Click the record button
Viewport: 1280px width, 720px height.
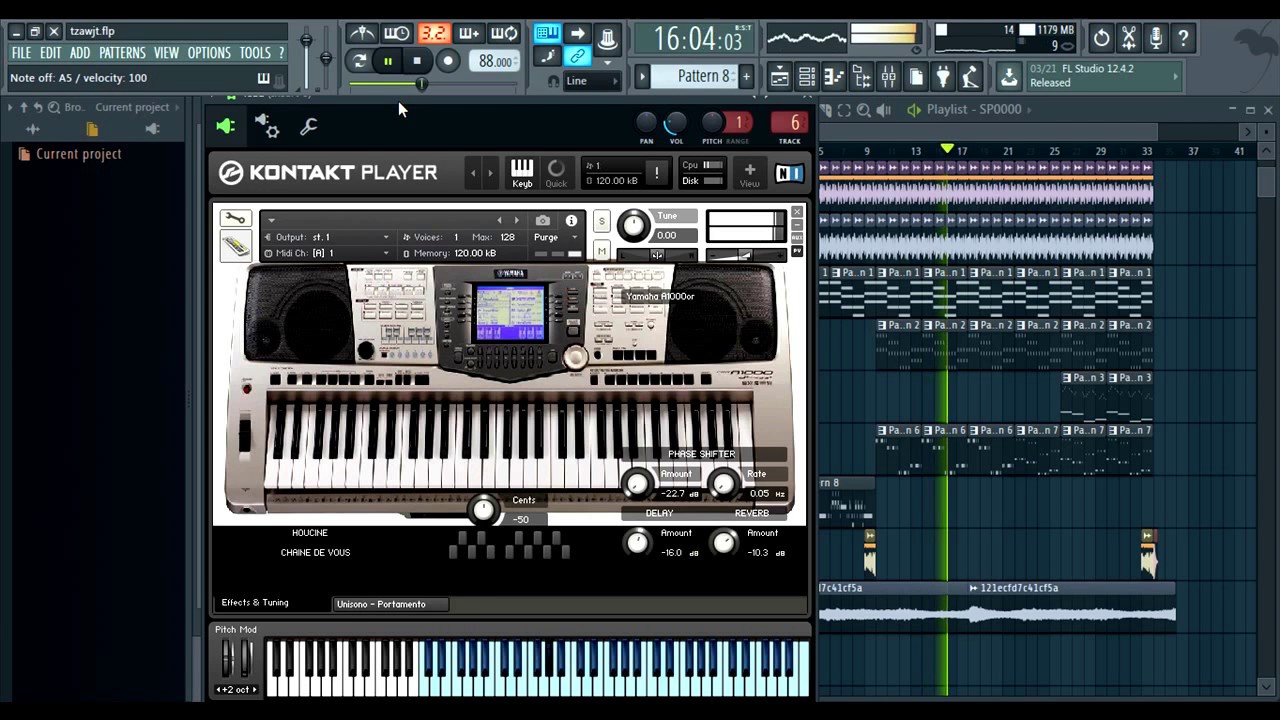448,61
